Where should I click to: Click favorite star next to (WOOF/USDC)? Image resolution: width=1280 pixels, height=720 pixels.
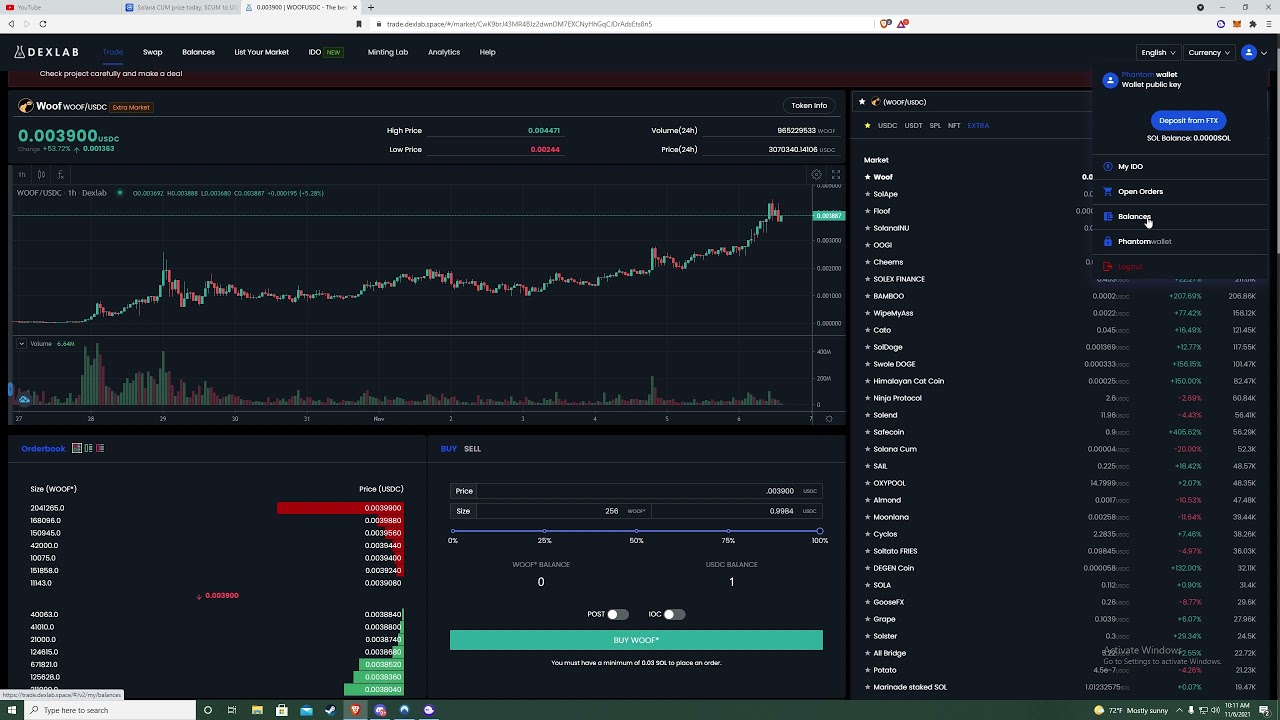point(862,102)
